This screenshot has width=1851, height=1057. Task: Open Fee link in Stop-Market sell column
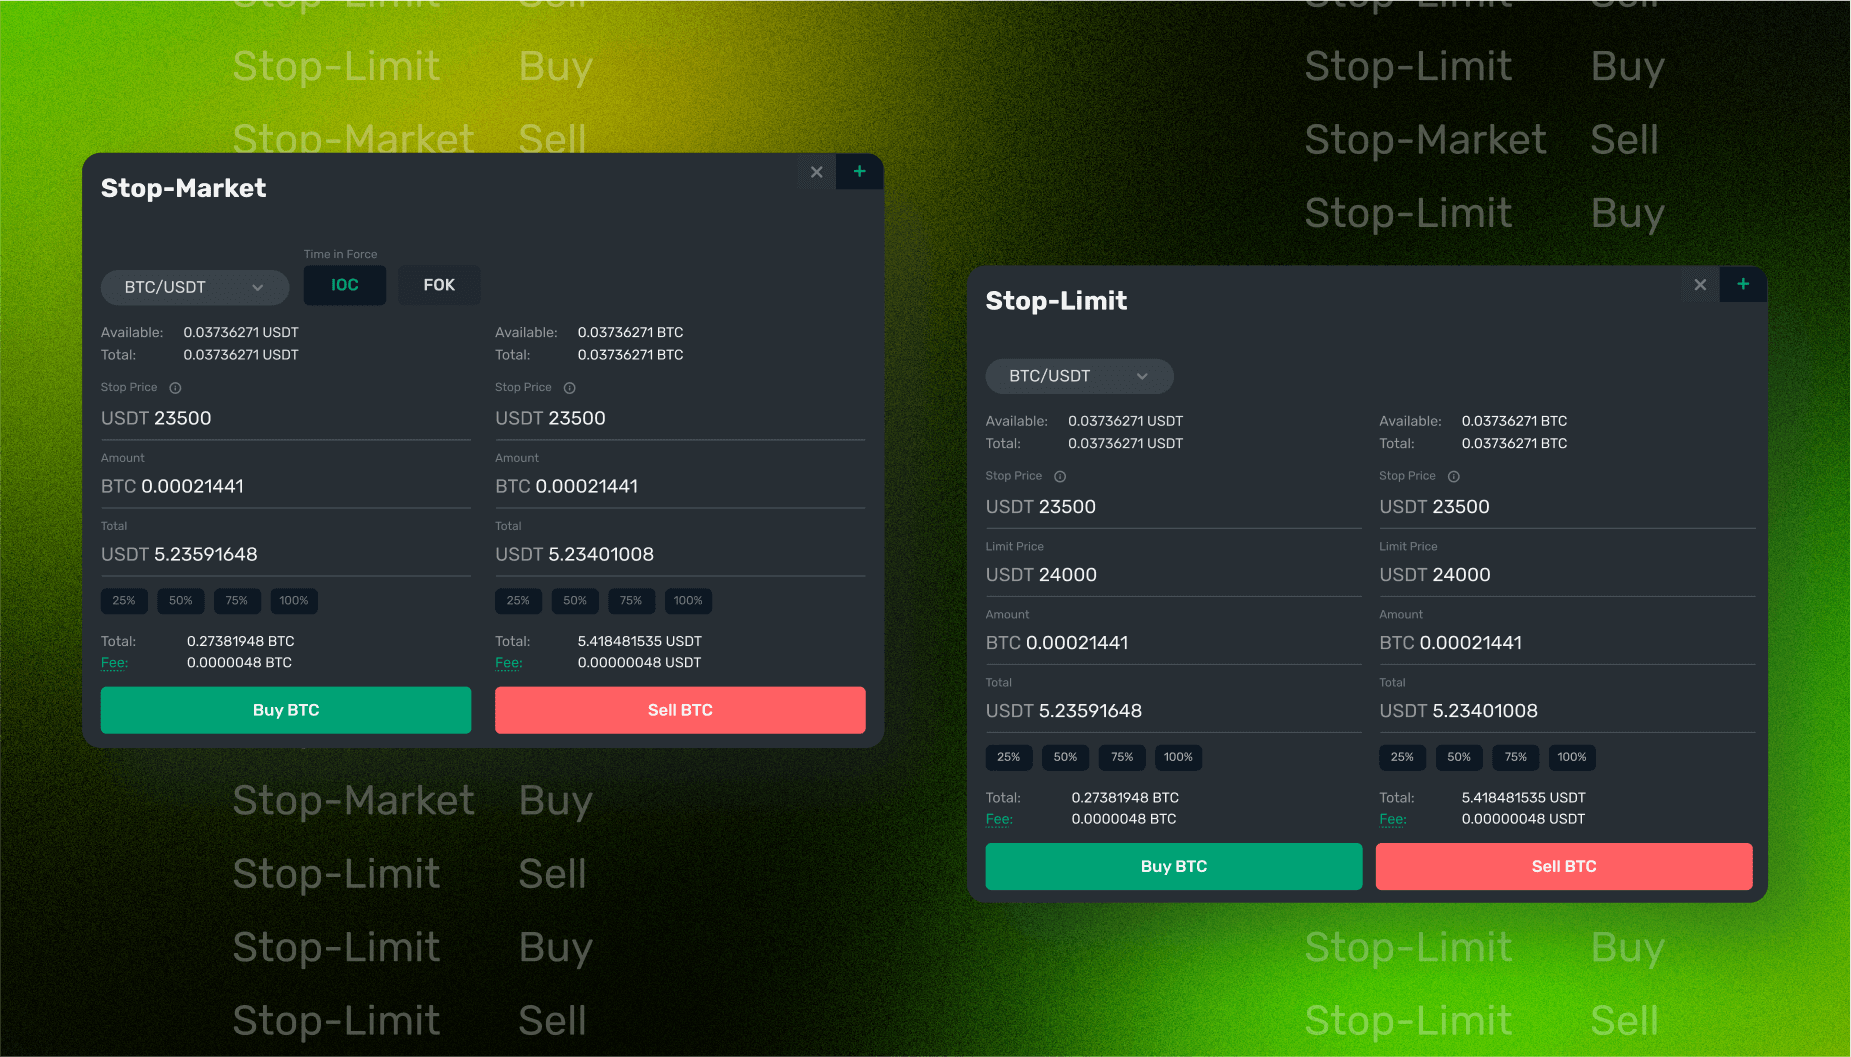pyautogui.click(x=508, y=663)
